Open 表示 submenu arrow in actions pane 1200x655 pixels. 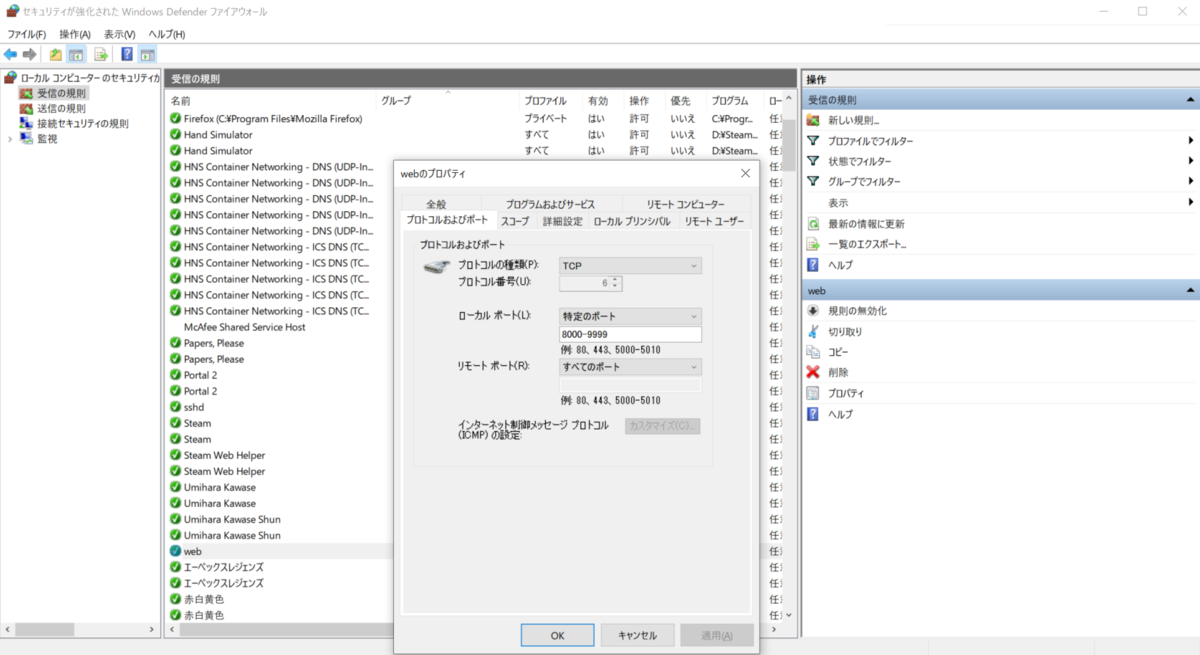(1190, 202)
